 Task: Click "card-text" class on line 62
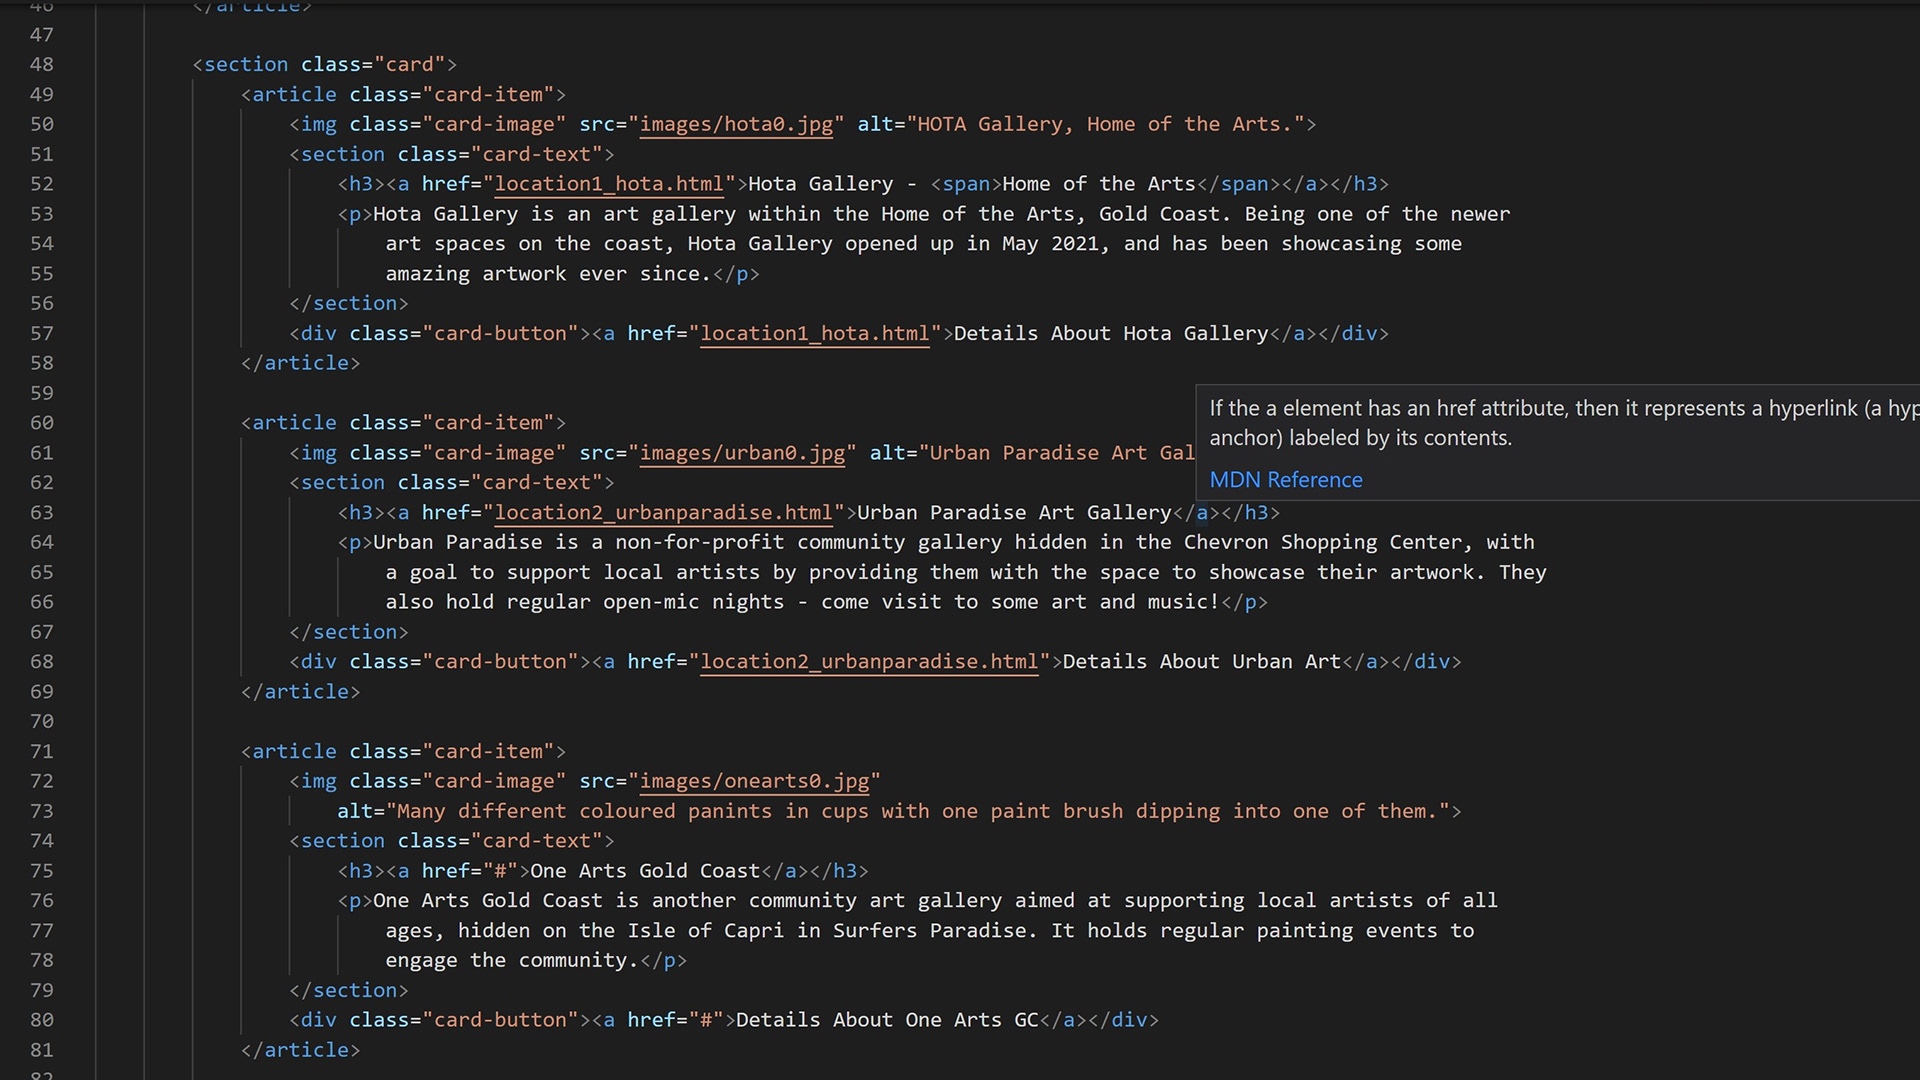coord(536,483)
